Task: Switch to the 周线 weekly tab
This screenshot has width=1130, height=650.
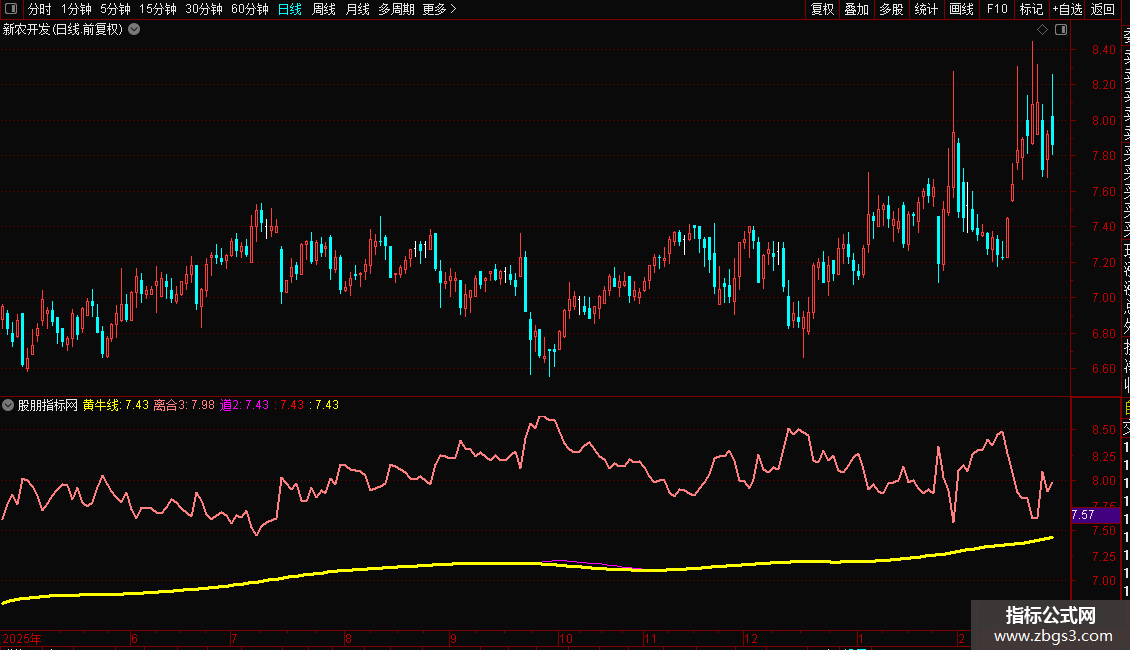Action: 324,9
